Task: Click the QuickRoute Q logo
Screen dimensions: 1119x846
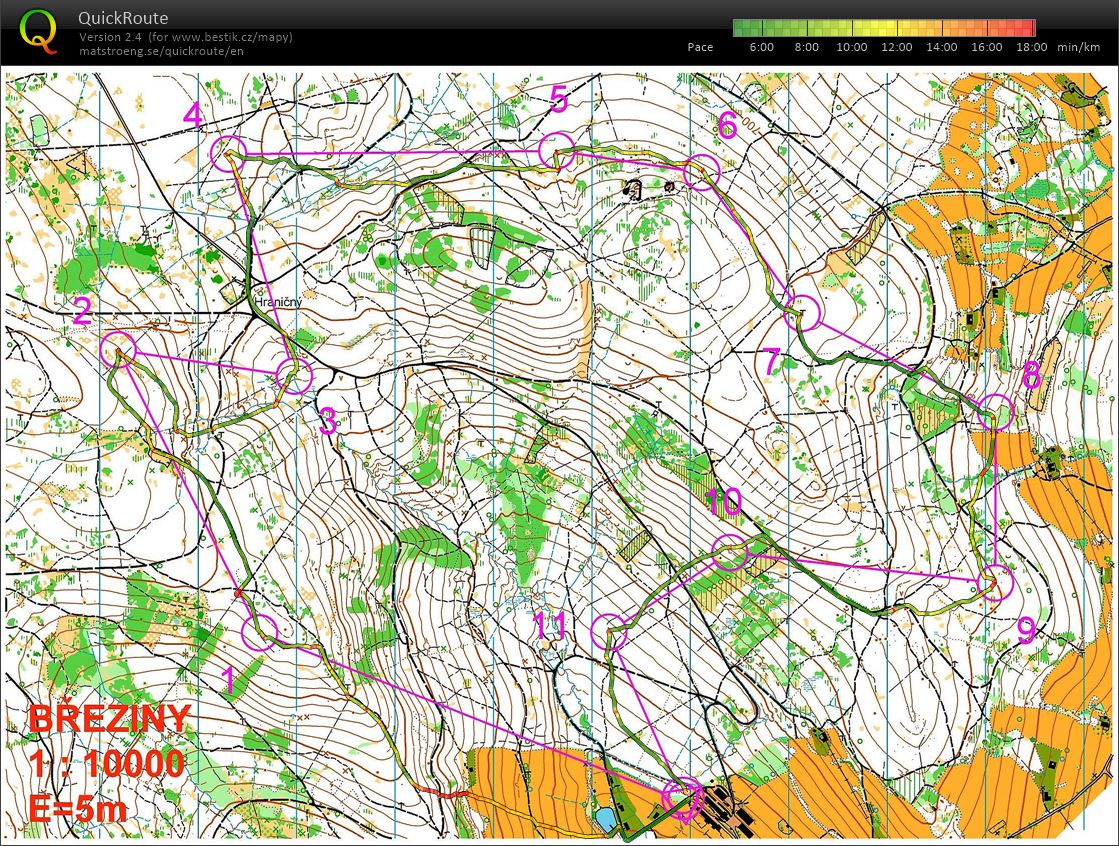Action: 38,32
